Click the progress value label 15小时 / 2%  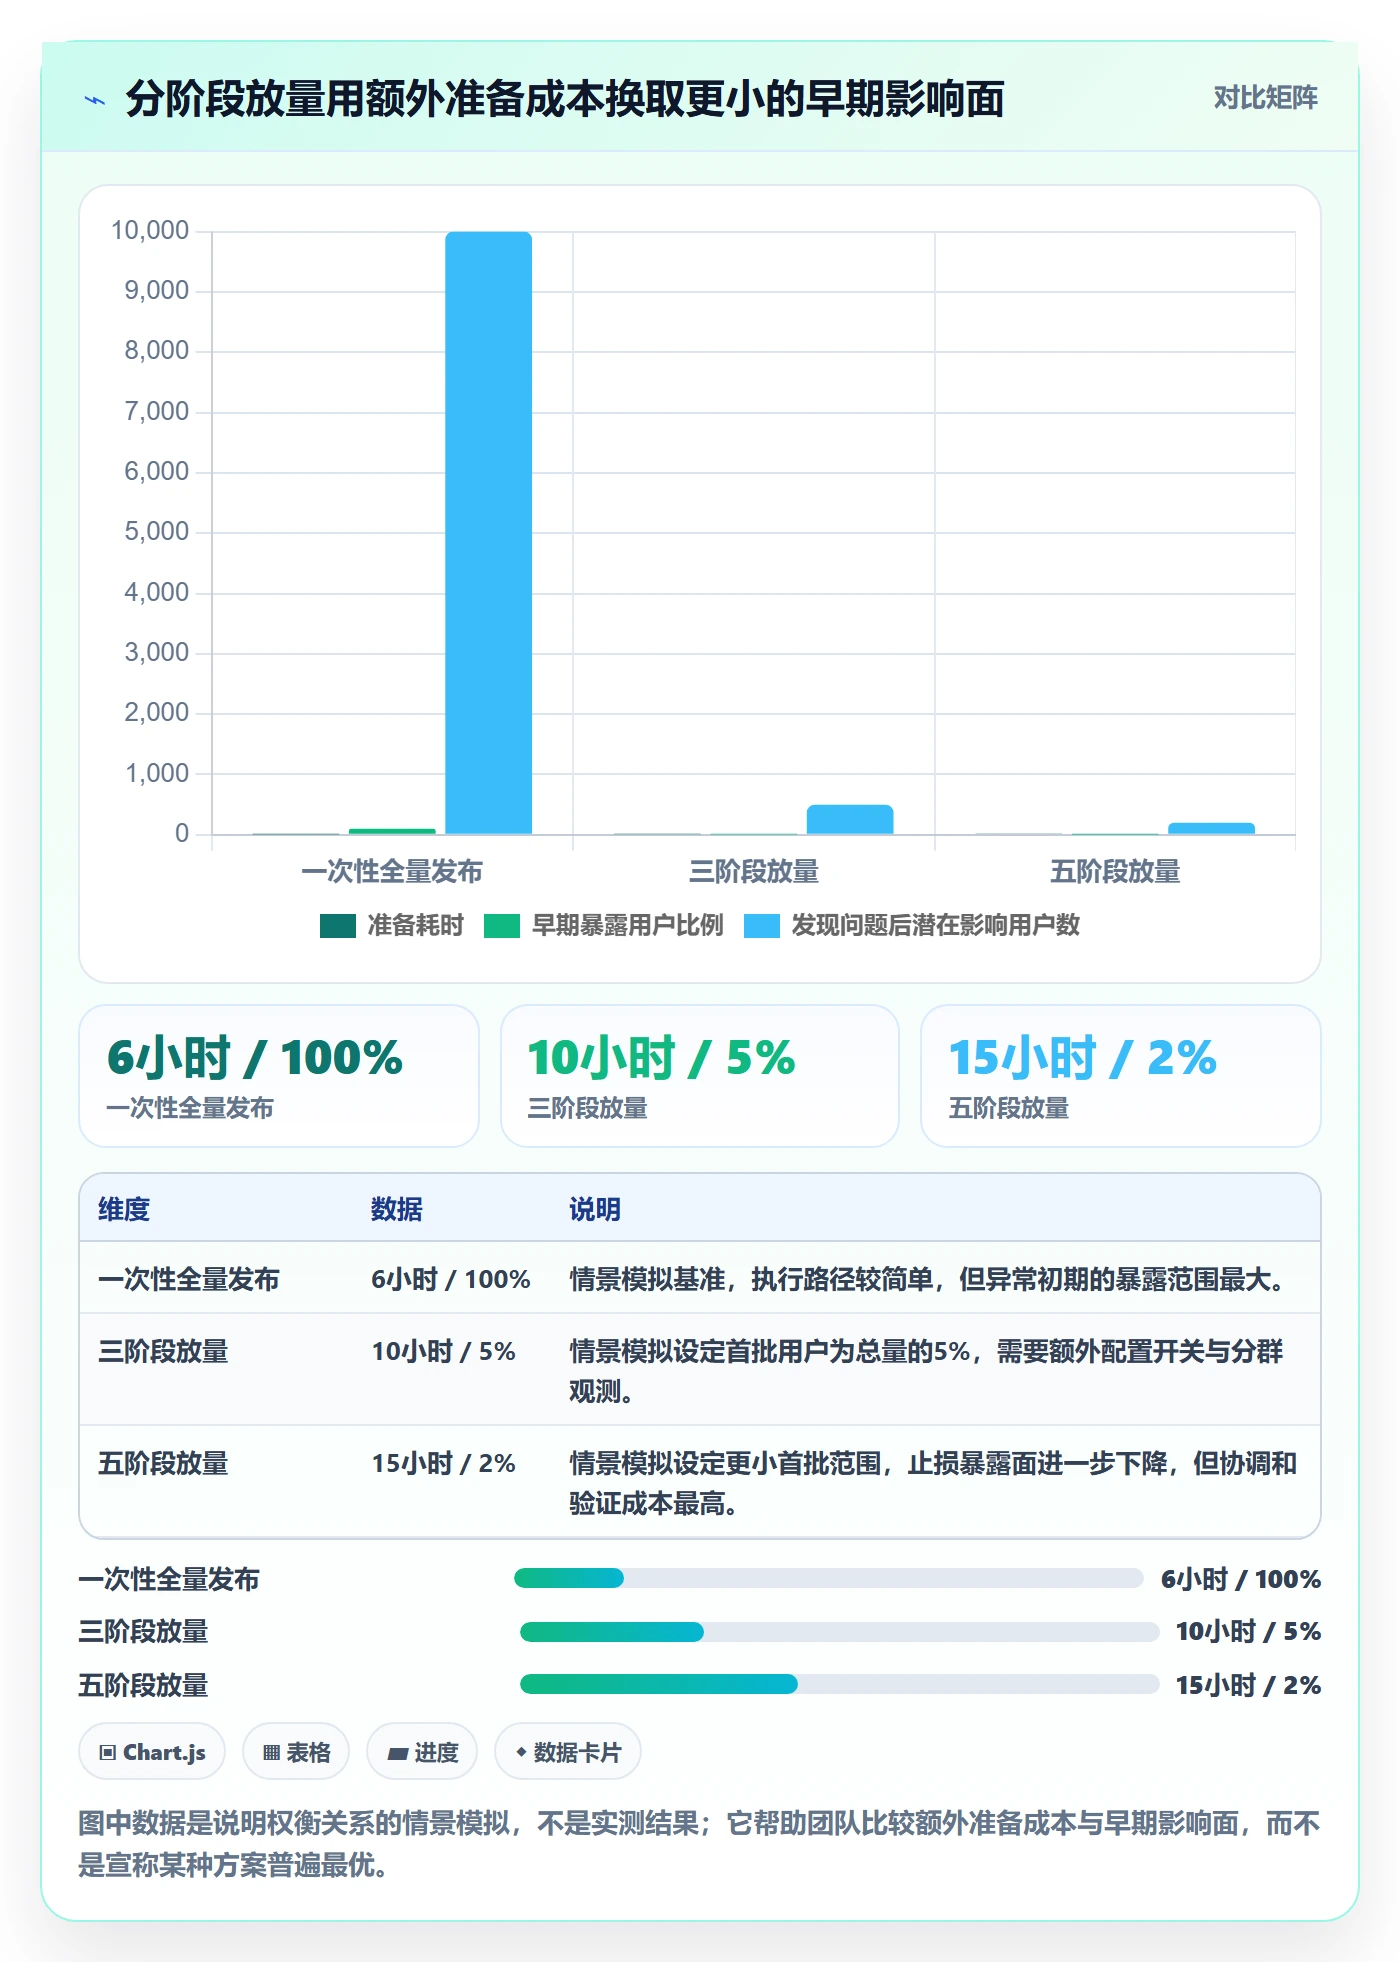tap(1248, 1685)
